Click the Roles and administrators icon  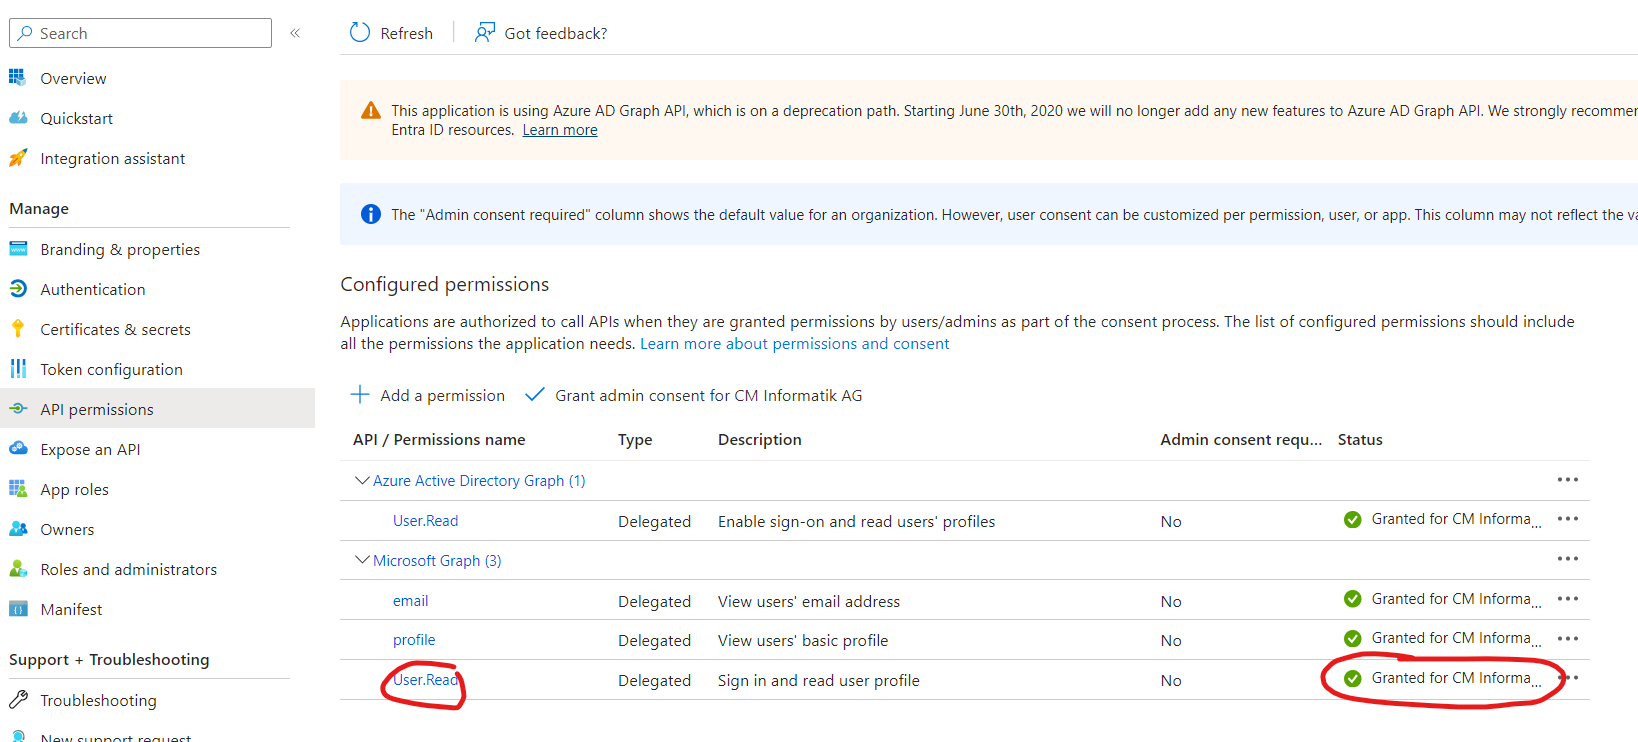(x=18, y=568)
